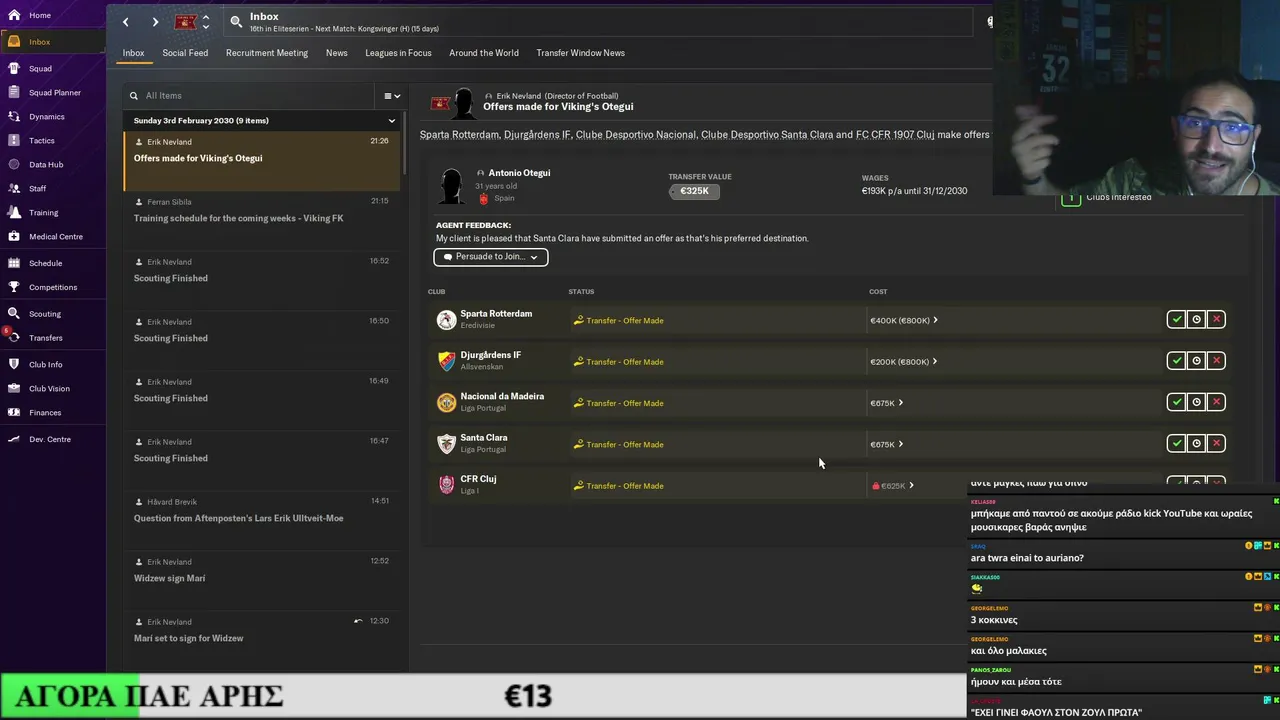
Task: Open the Sparta Rotterdam club link
Action: click(x=496, y=314)
